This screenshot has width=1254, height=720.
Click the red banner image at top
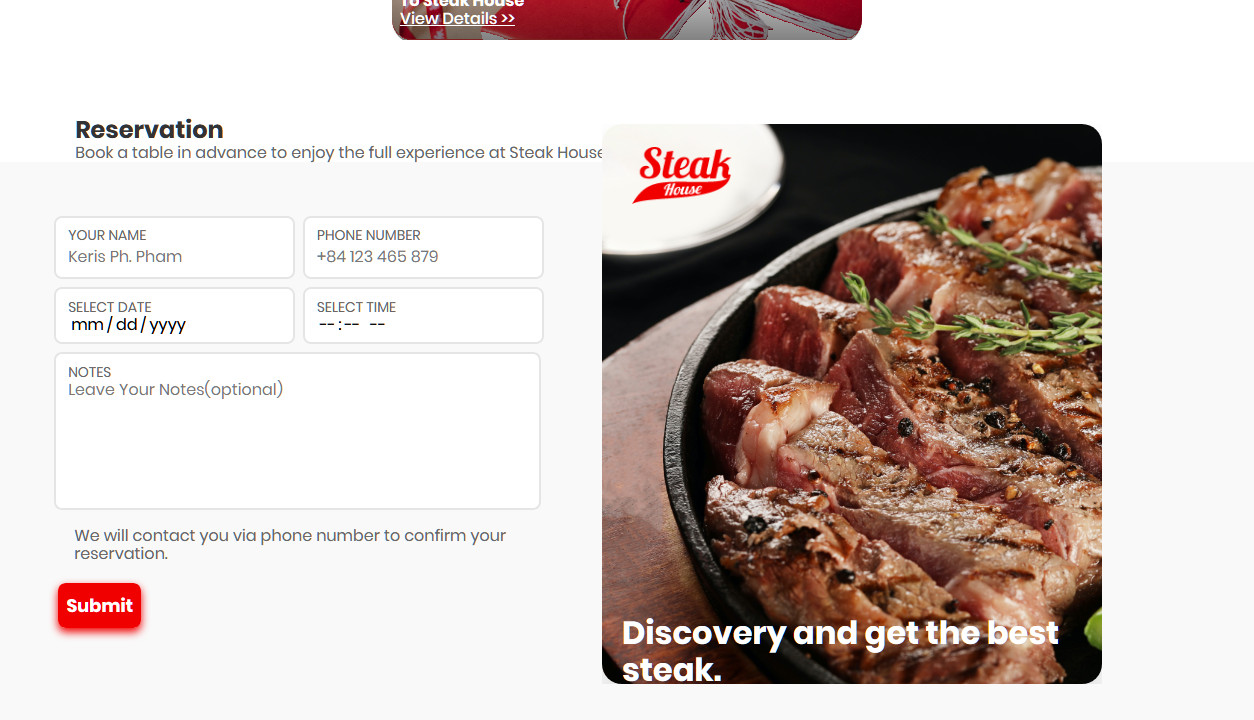click(x=627, y=19)
